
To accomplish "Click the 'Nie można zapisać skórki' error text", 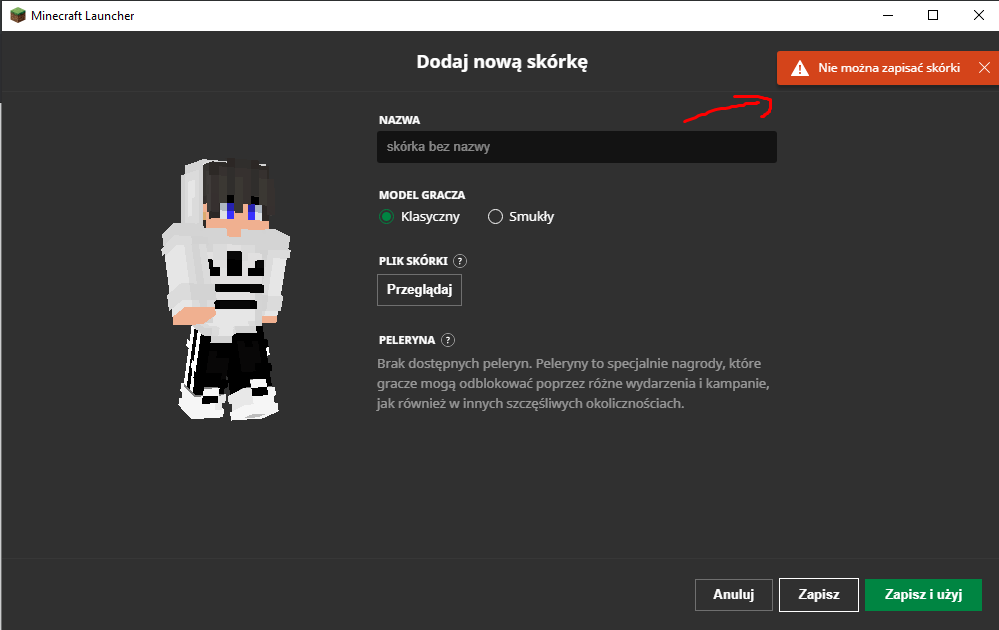I will tap(889, 68).
